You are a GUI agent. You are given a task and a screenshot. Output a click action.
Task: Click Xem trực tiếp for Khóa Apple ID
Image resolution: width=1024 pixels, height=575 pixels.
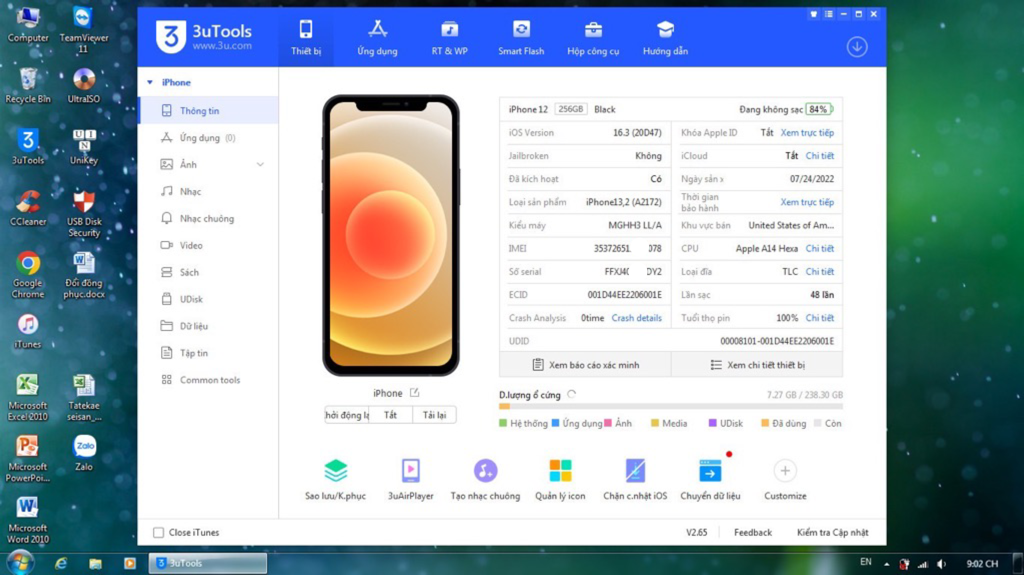[807, 133]
